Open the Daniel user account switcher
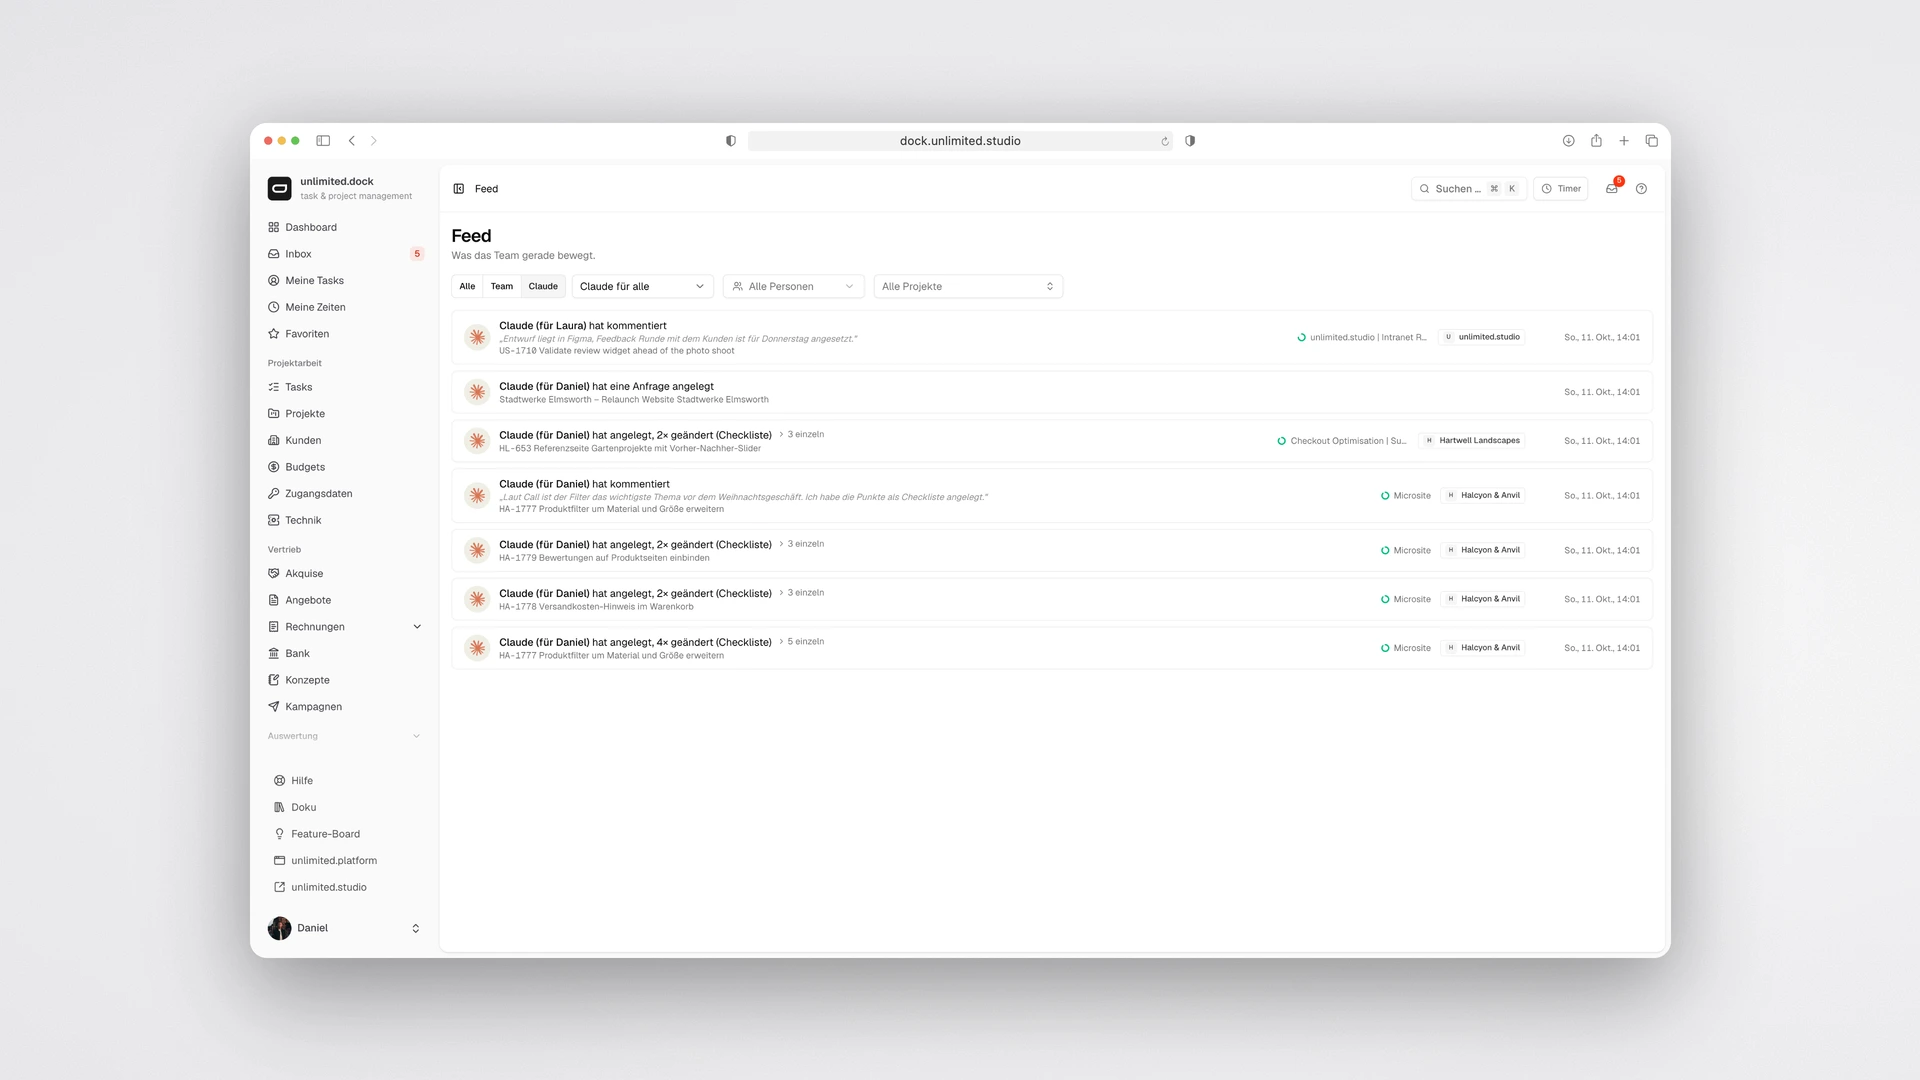Screen dimensions: 1920x1080 click(x=345, y=928)
